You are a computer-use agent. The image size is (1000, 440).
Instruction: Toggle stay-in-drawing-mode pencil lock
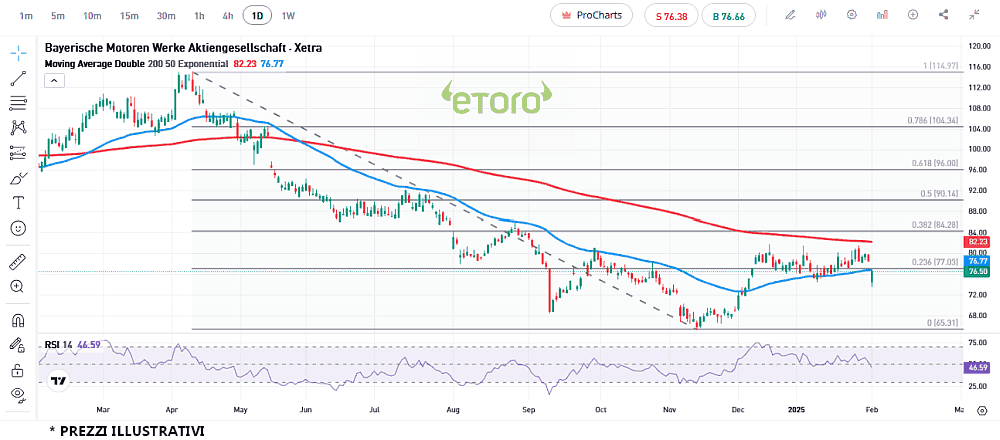tap(18, 345)
